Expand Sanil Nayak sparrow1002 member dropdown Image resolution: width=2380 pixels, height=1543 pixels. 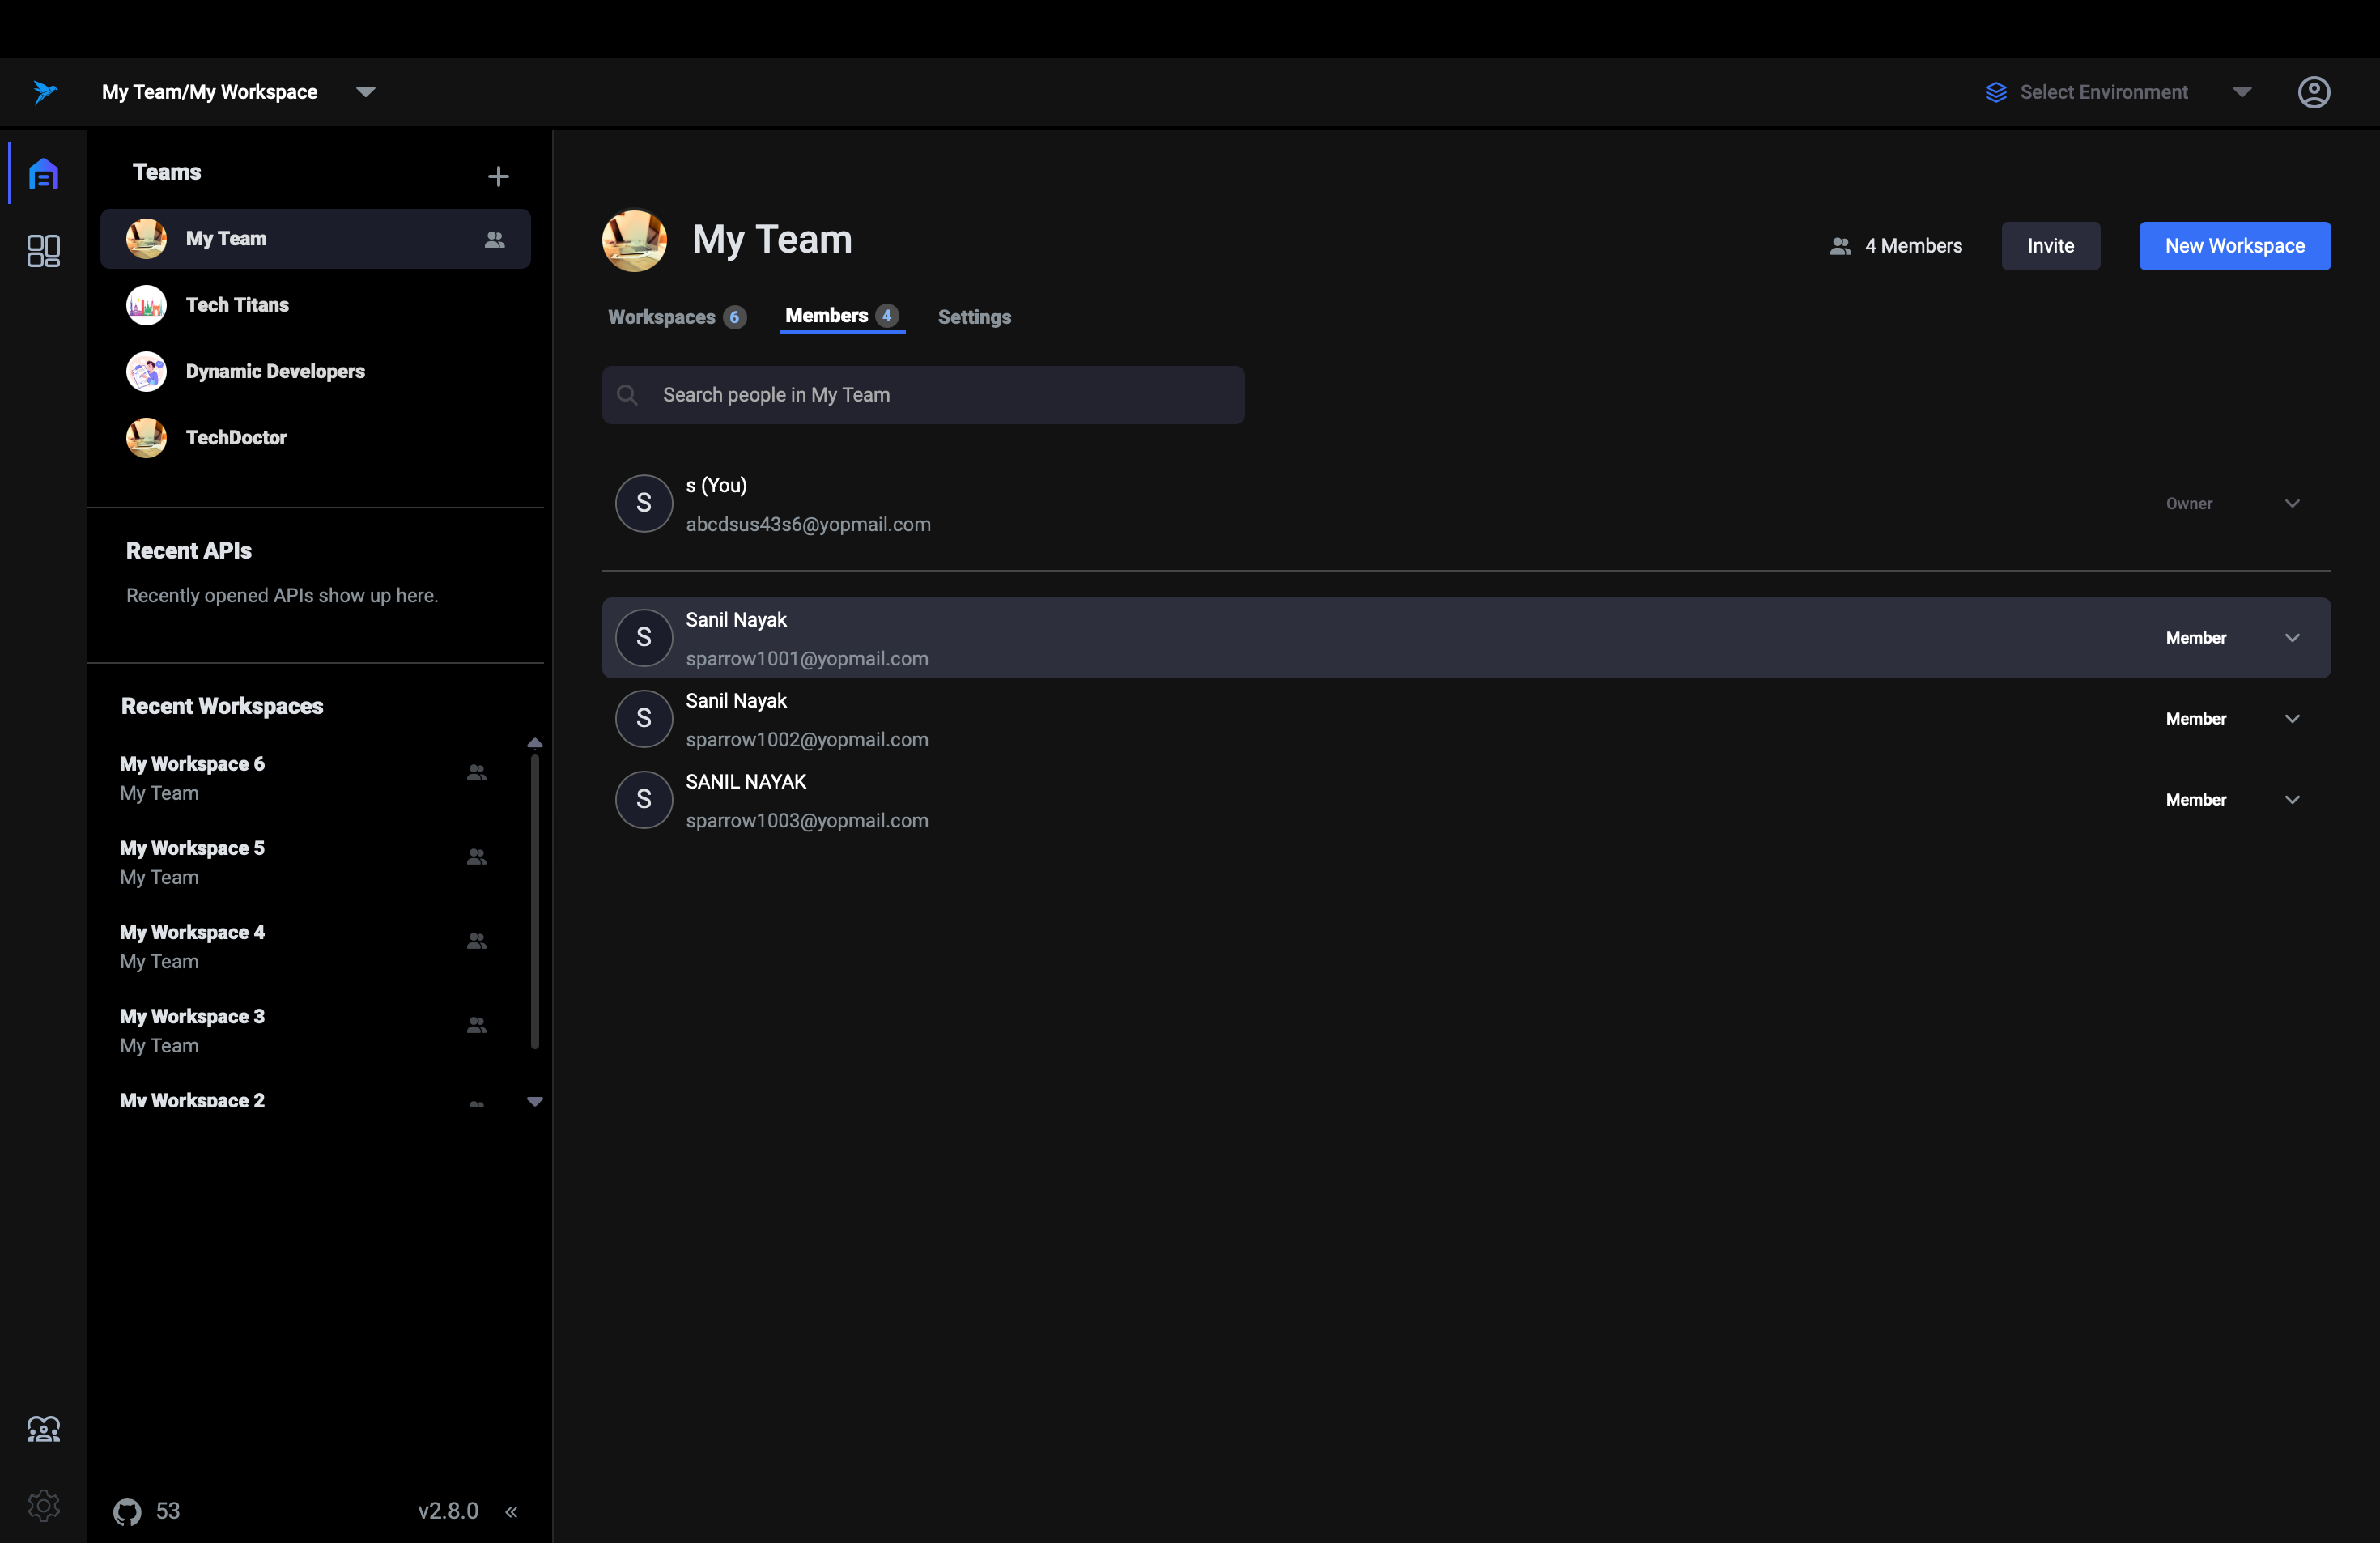(x=2293, y=716)
